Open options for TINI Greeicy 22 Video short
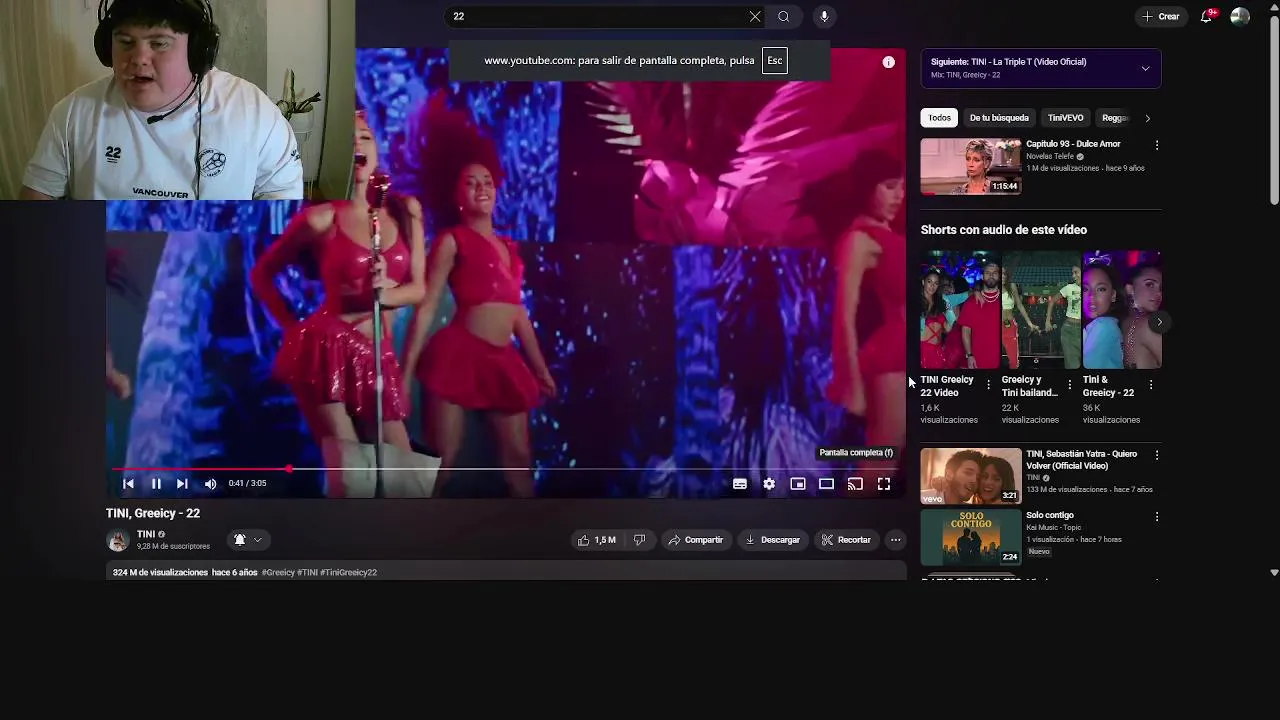The image size is (1280, 720). click(x=989, y=385)
